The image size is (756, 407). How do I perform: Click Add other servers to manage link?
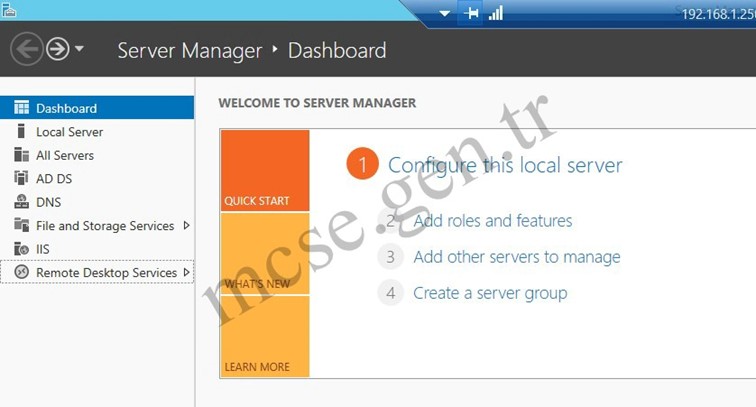(517, 257)
